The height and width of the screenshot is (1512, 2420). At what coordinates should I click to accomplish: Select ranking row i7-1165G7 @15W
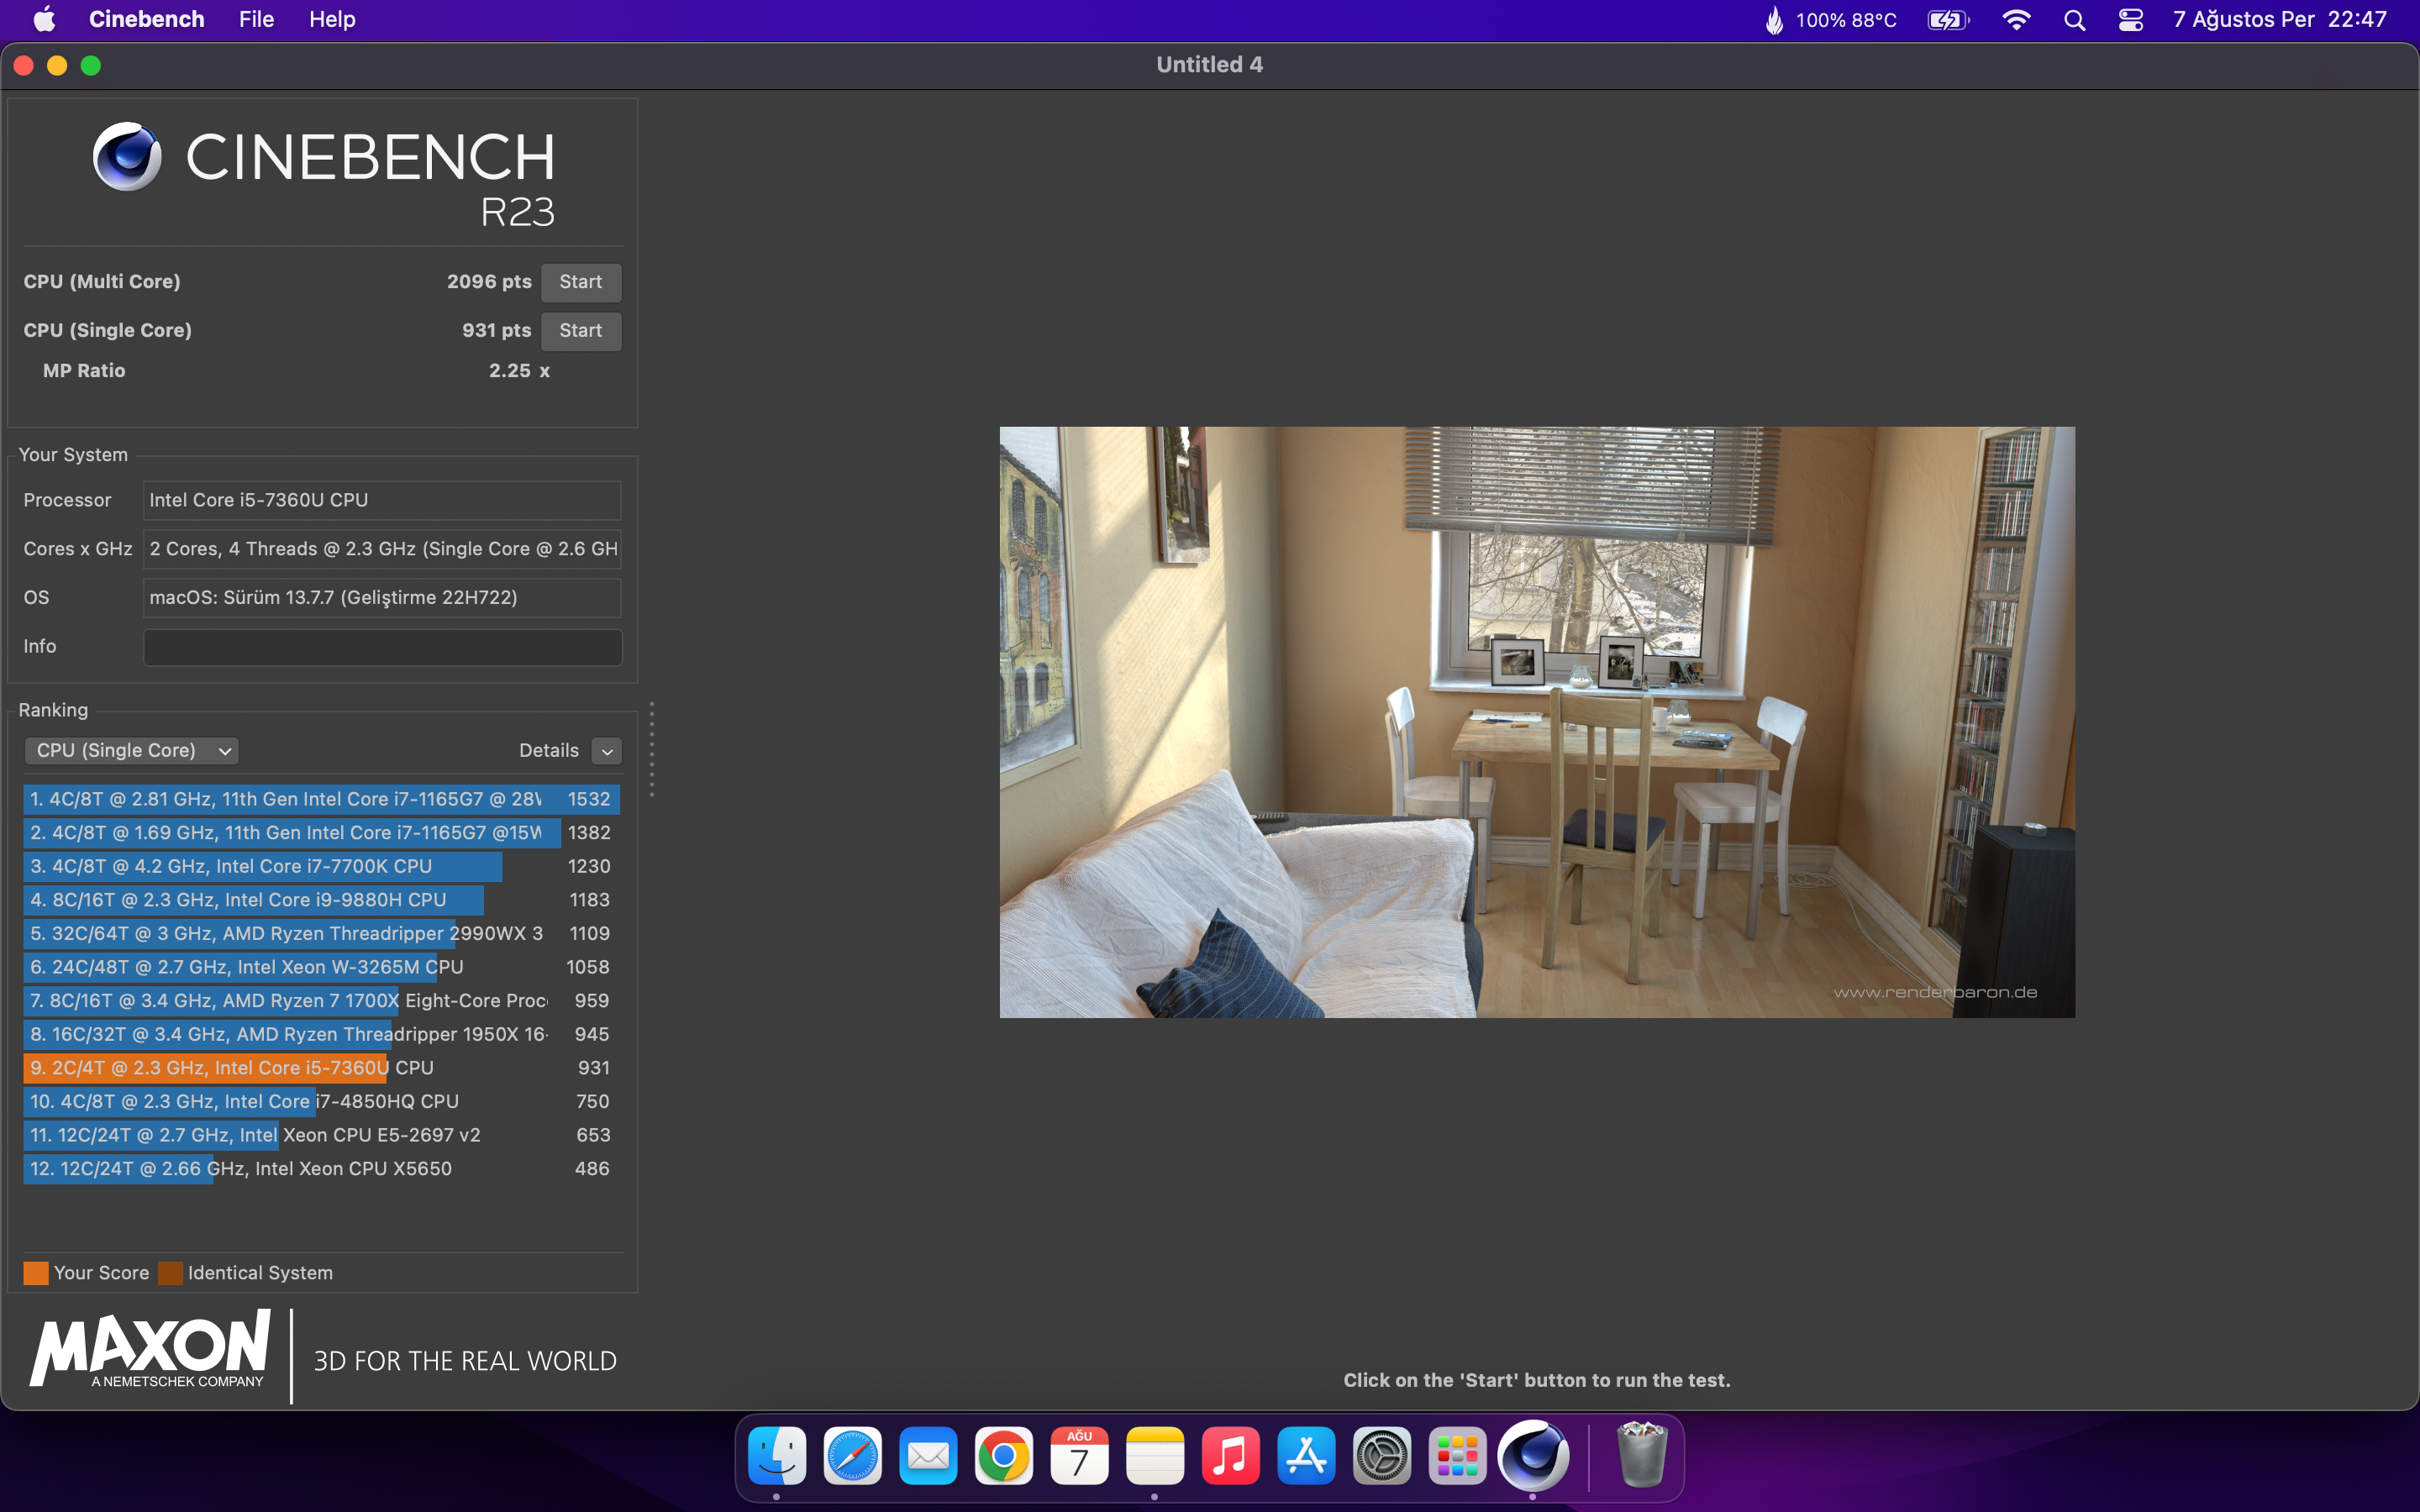coord(321,833)
